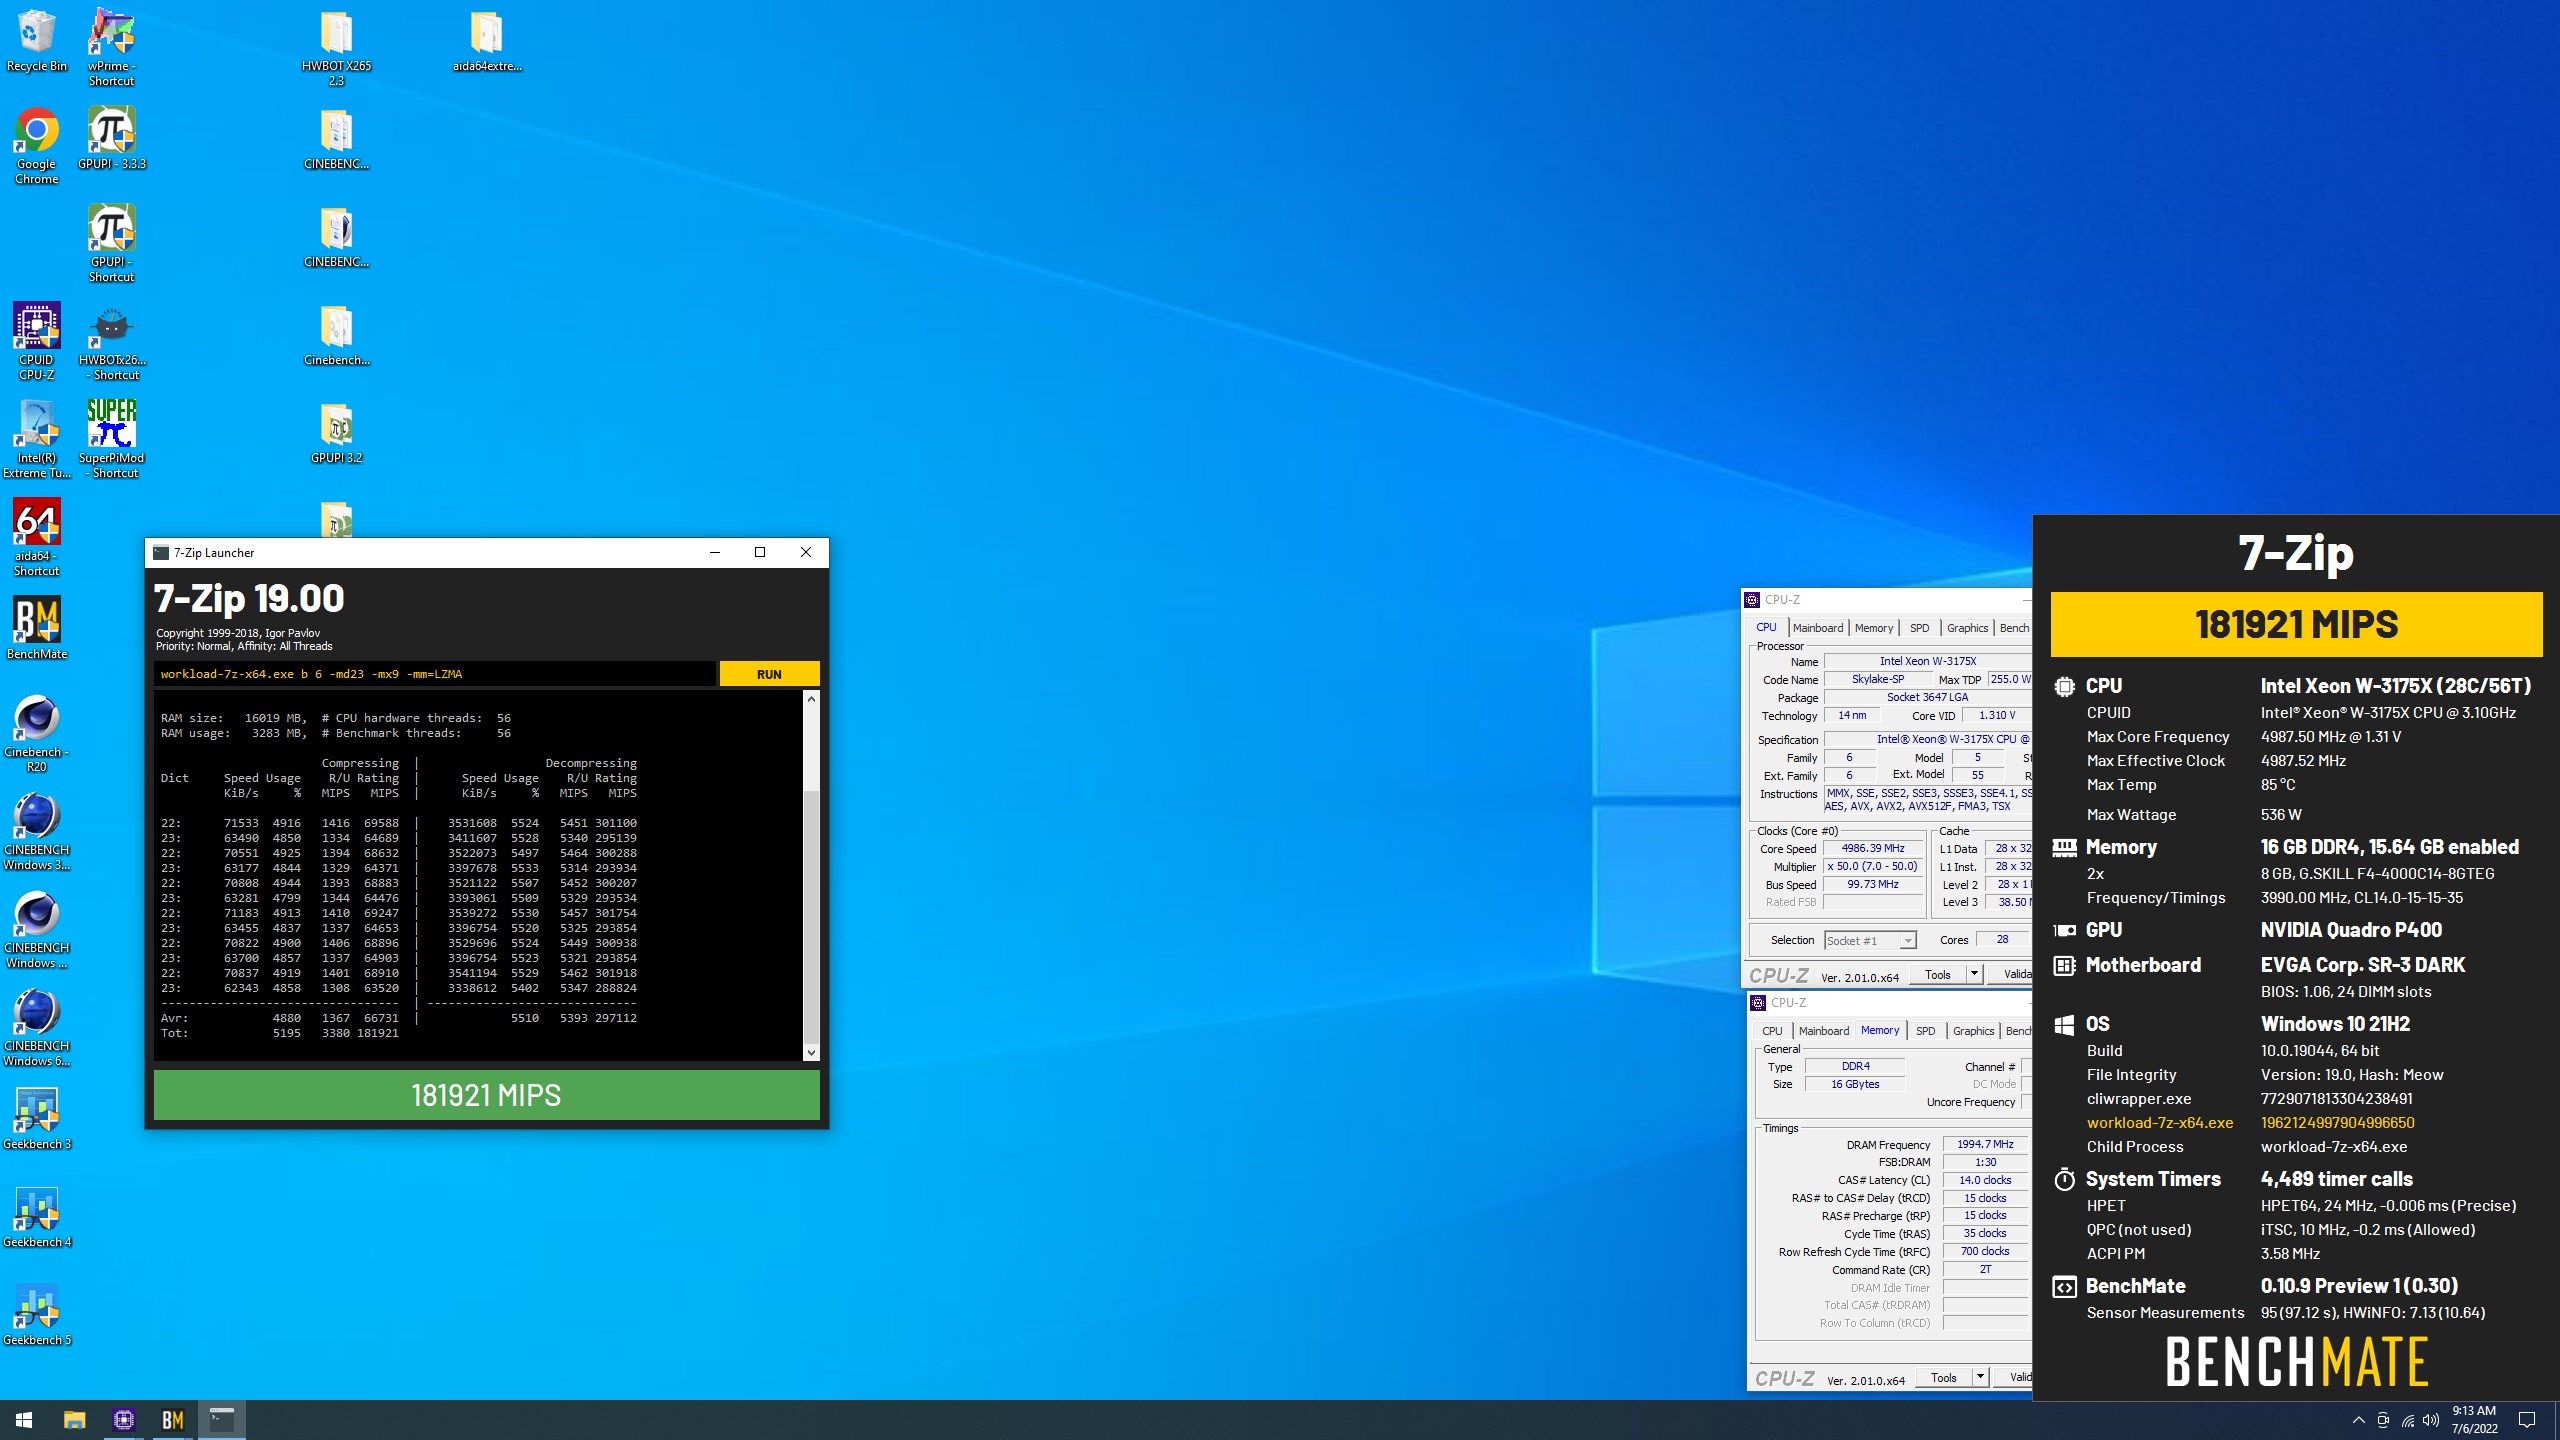Click the yellow 181921 MIPS BenchMate score
The height and width of the screenshot is (1440, 2560).
tap(2296, 624)
